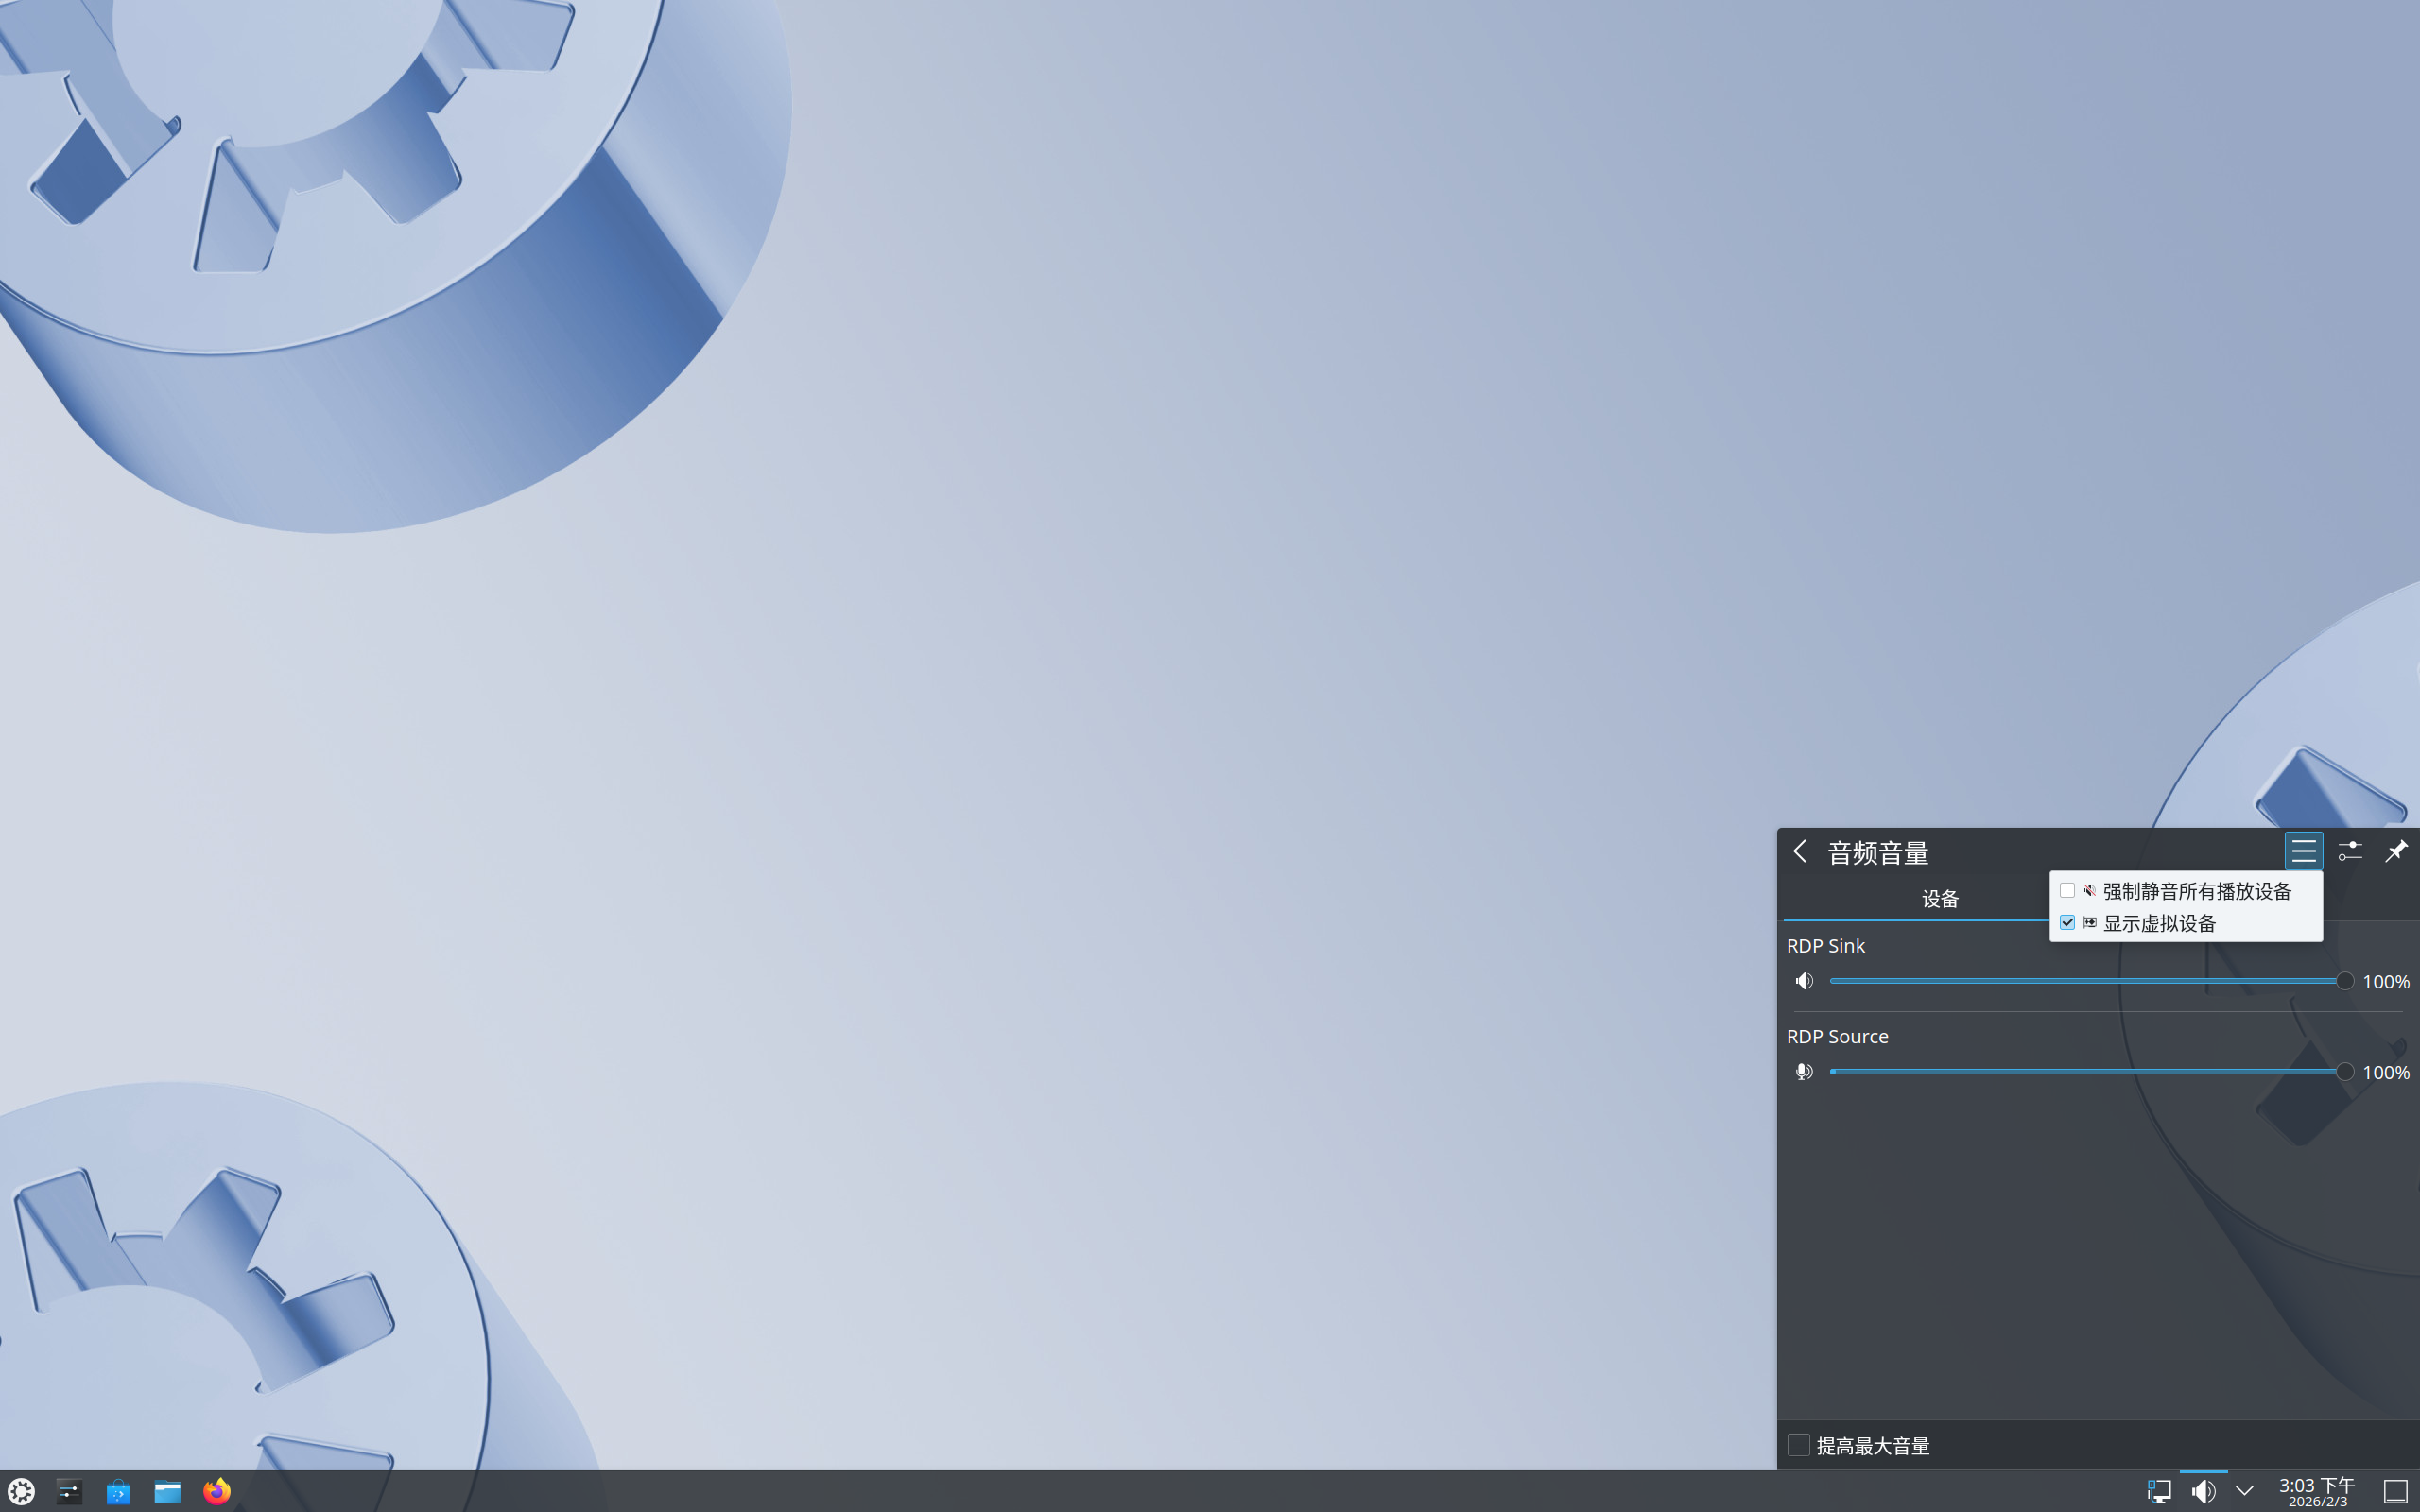The image size is (2420, 1512).
Task: Close the hamburger menu button
Action: [2303, 851]
